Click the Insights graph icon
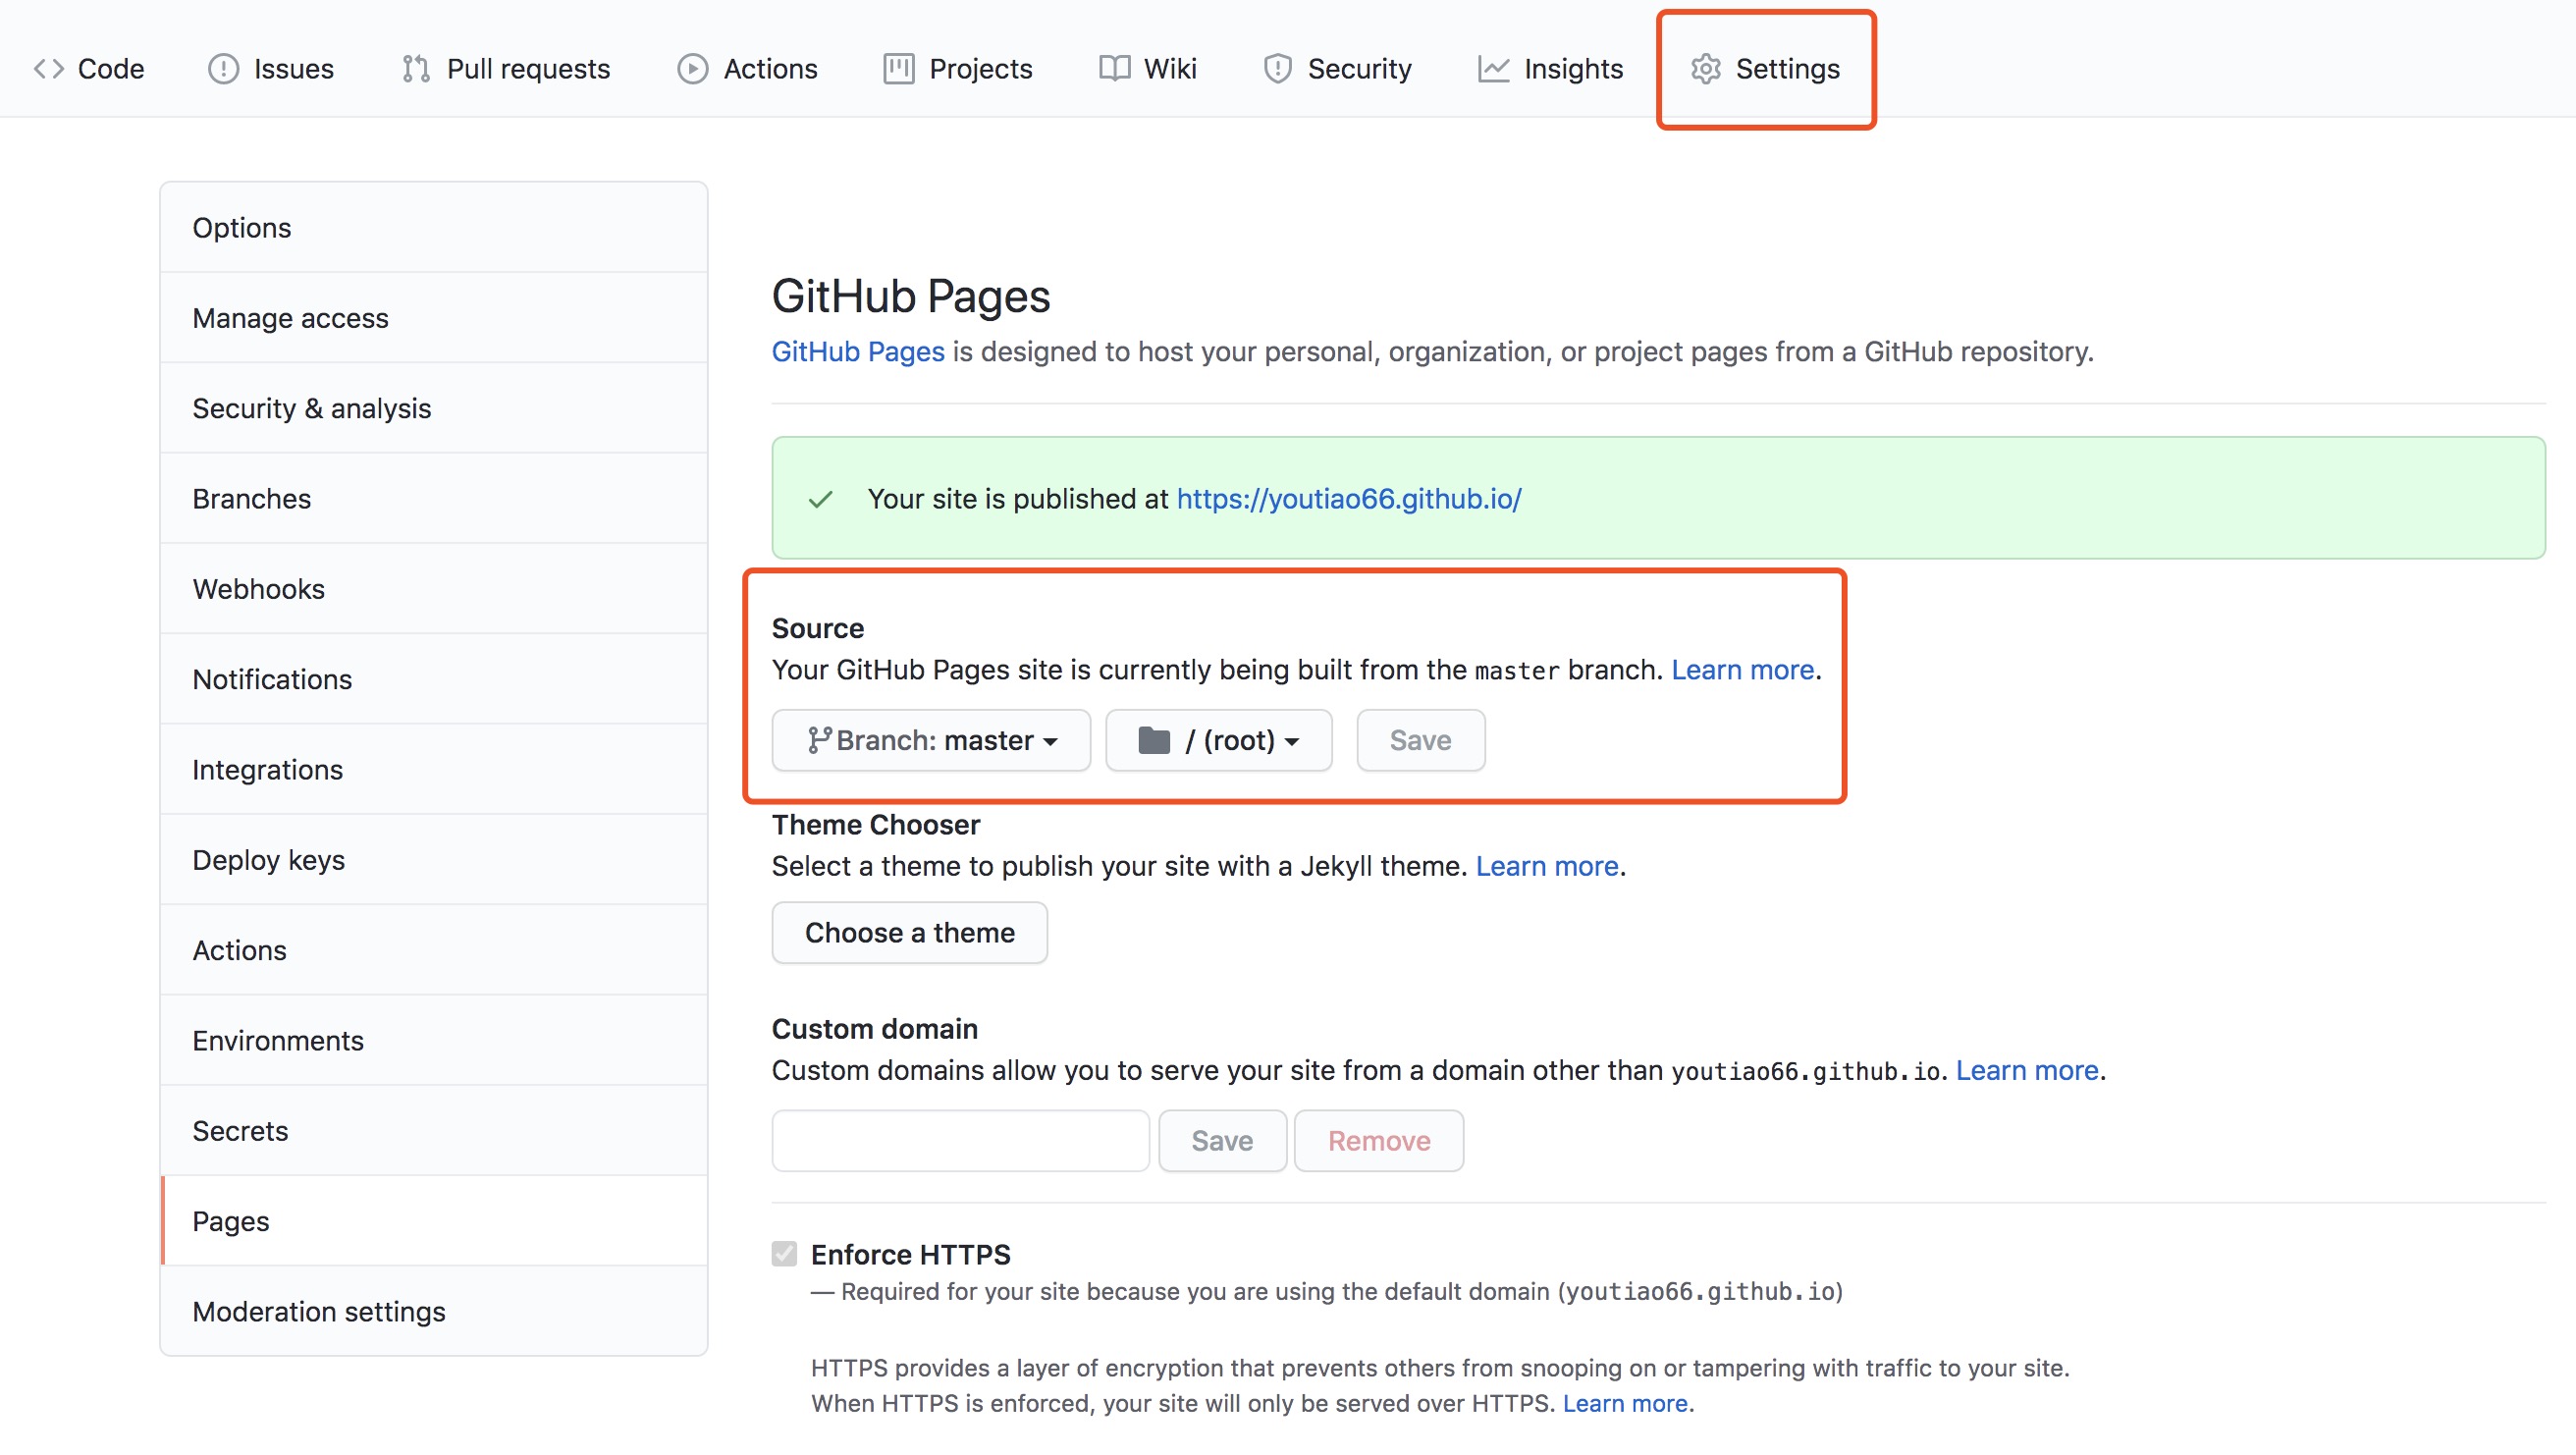Viewport: 2576px width, 1455px height. tap(1493, 69)
